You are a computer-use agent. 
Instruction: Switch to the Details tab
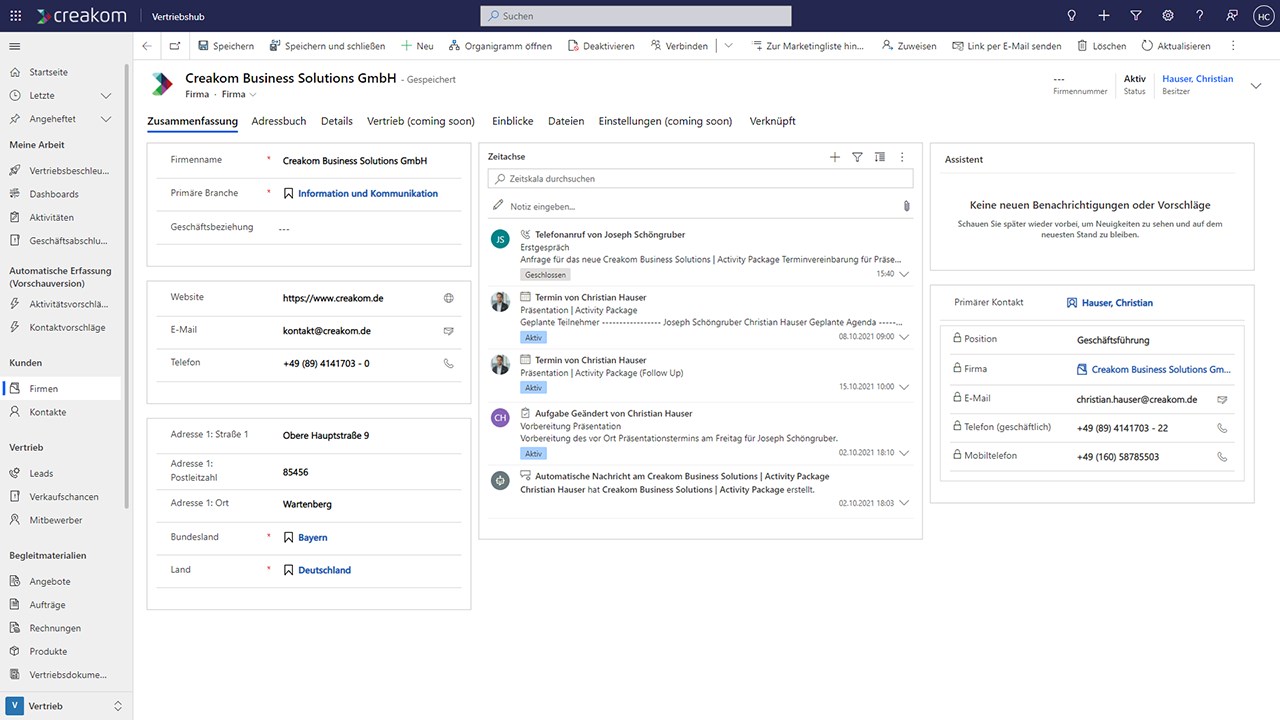click(337, 121)
